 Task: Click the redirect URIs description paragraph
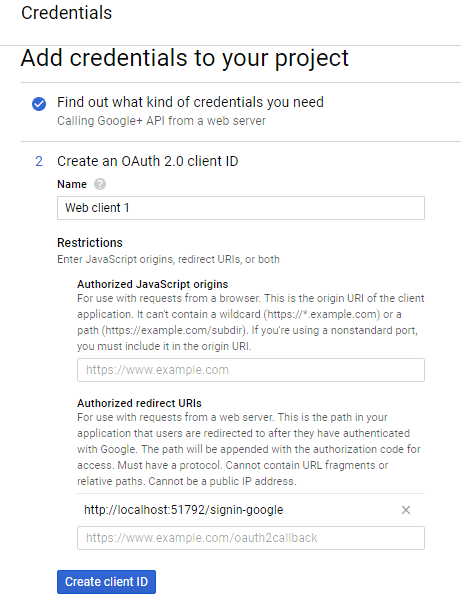(249, 449)
